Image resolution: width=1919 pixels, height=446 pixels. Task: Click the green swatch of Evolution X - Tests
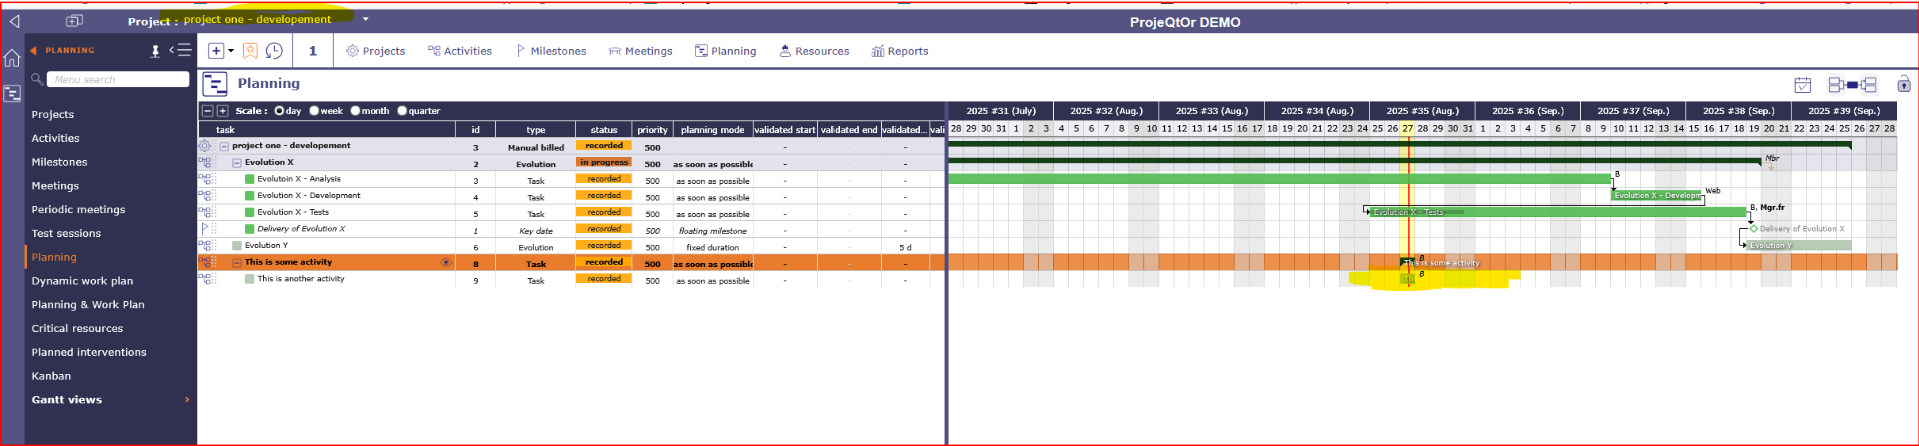tap(249, 212)
